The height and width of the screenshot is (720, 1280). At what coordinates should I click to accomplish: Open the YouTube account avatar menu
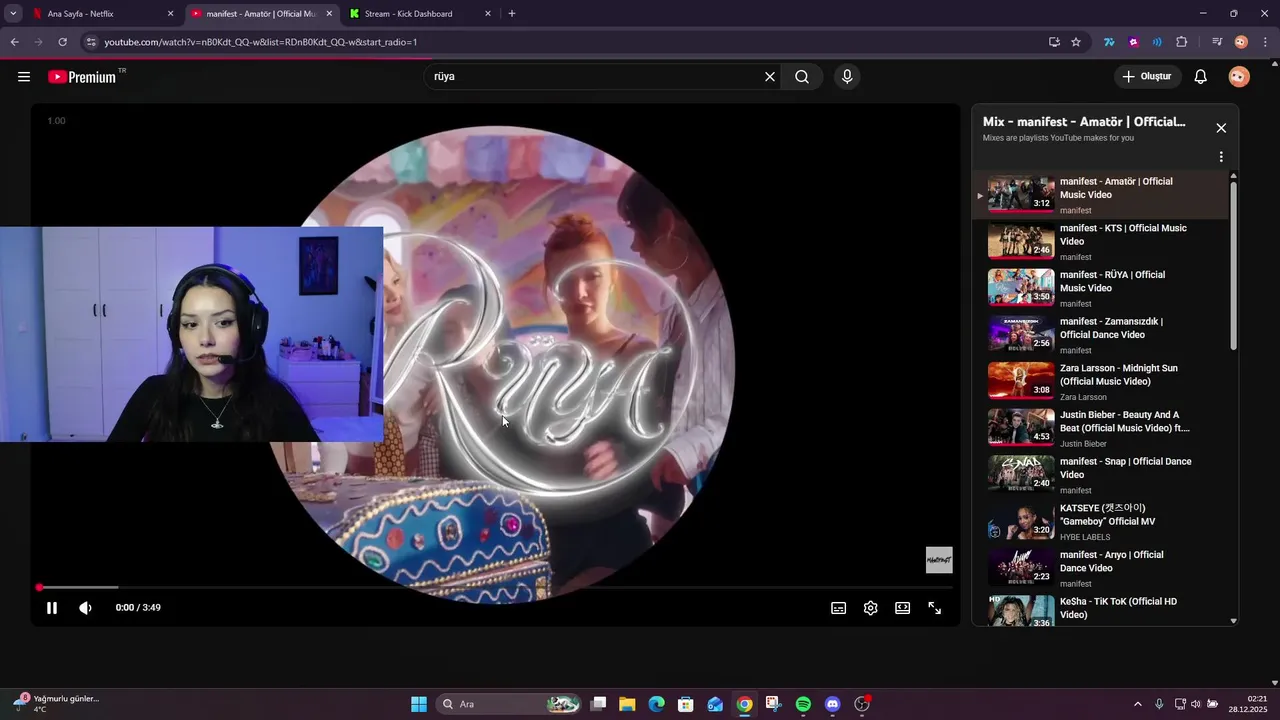pos(1239,77)
